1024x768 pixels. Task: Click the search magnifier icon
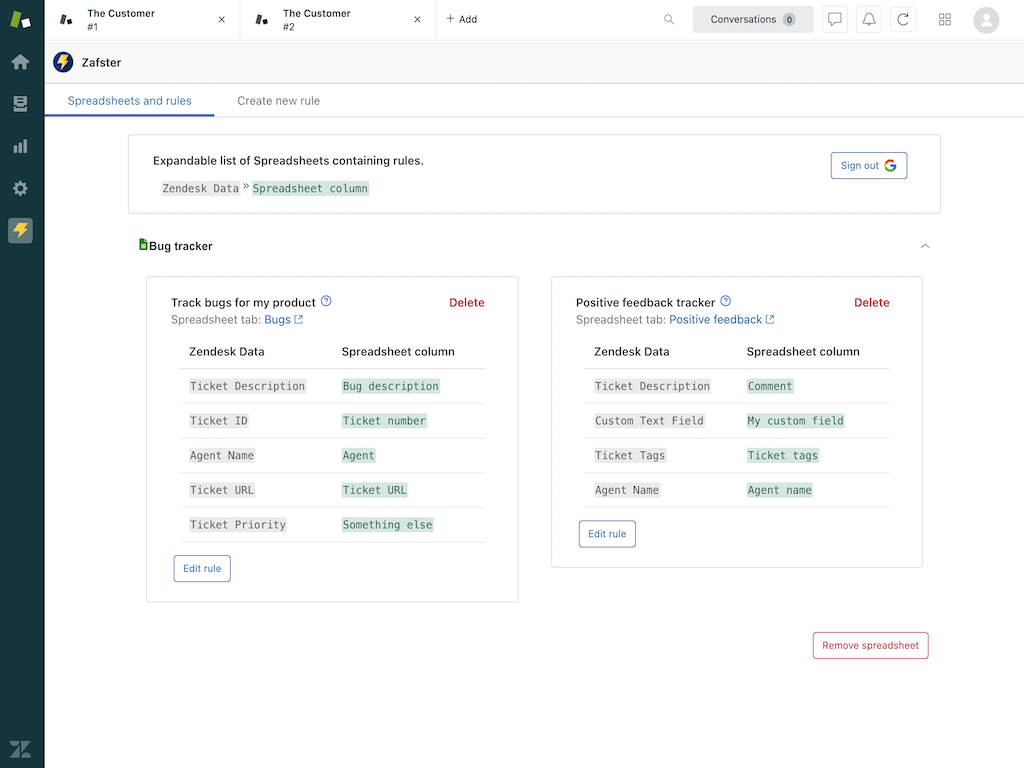(669, 19)
